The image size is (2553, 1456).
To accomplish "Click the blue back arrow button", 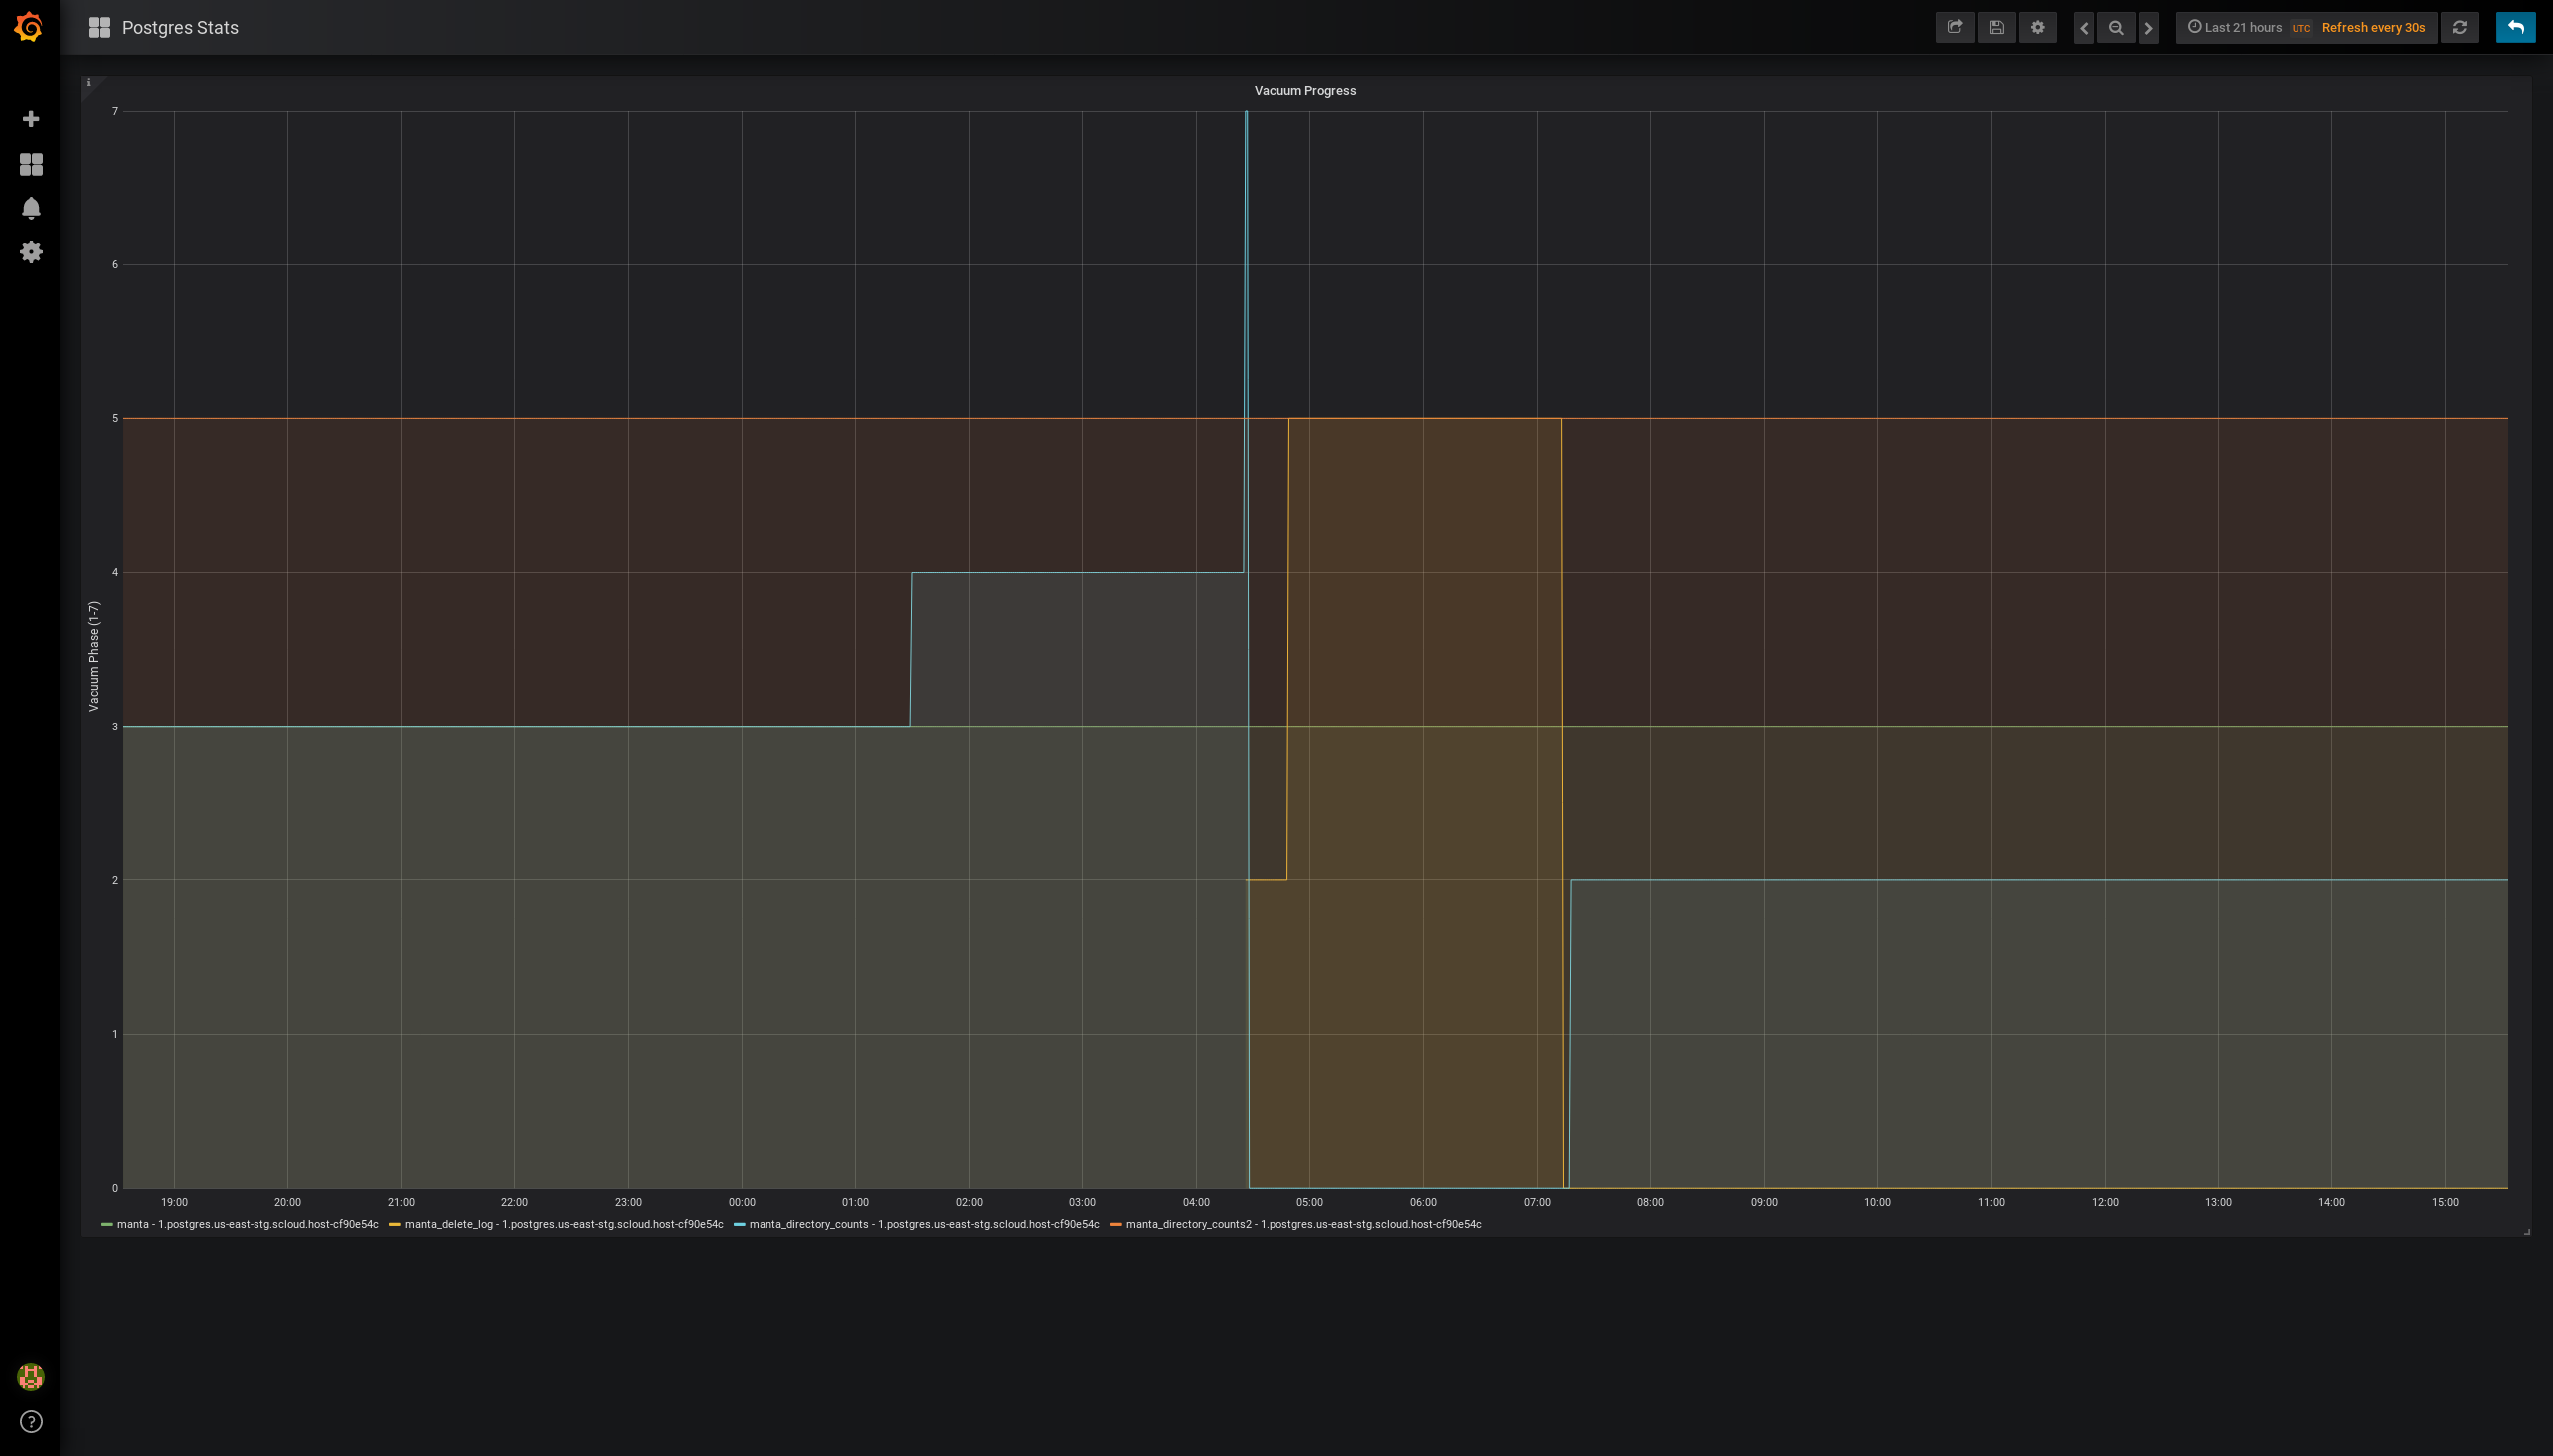I will tap(2514, 27).
